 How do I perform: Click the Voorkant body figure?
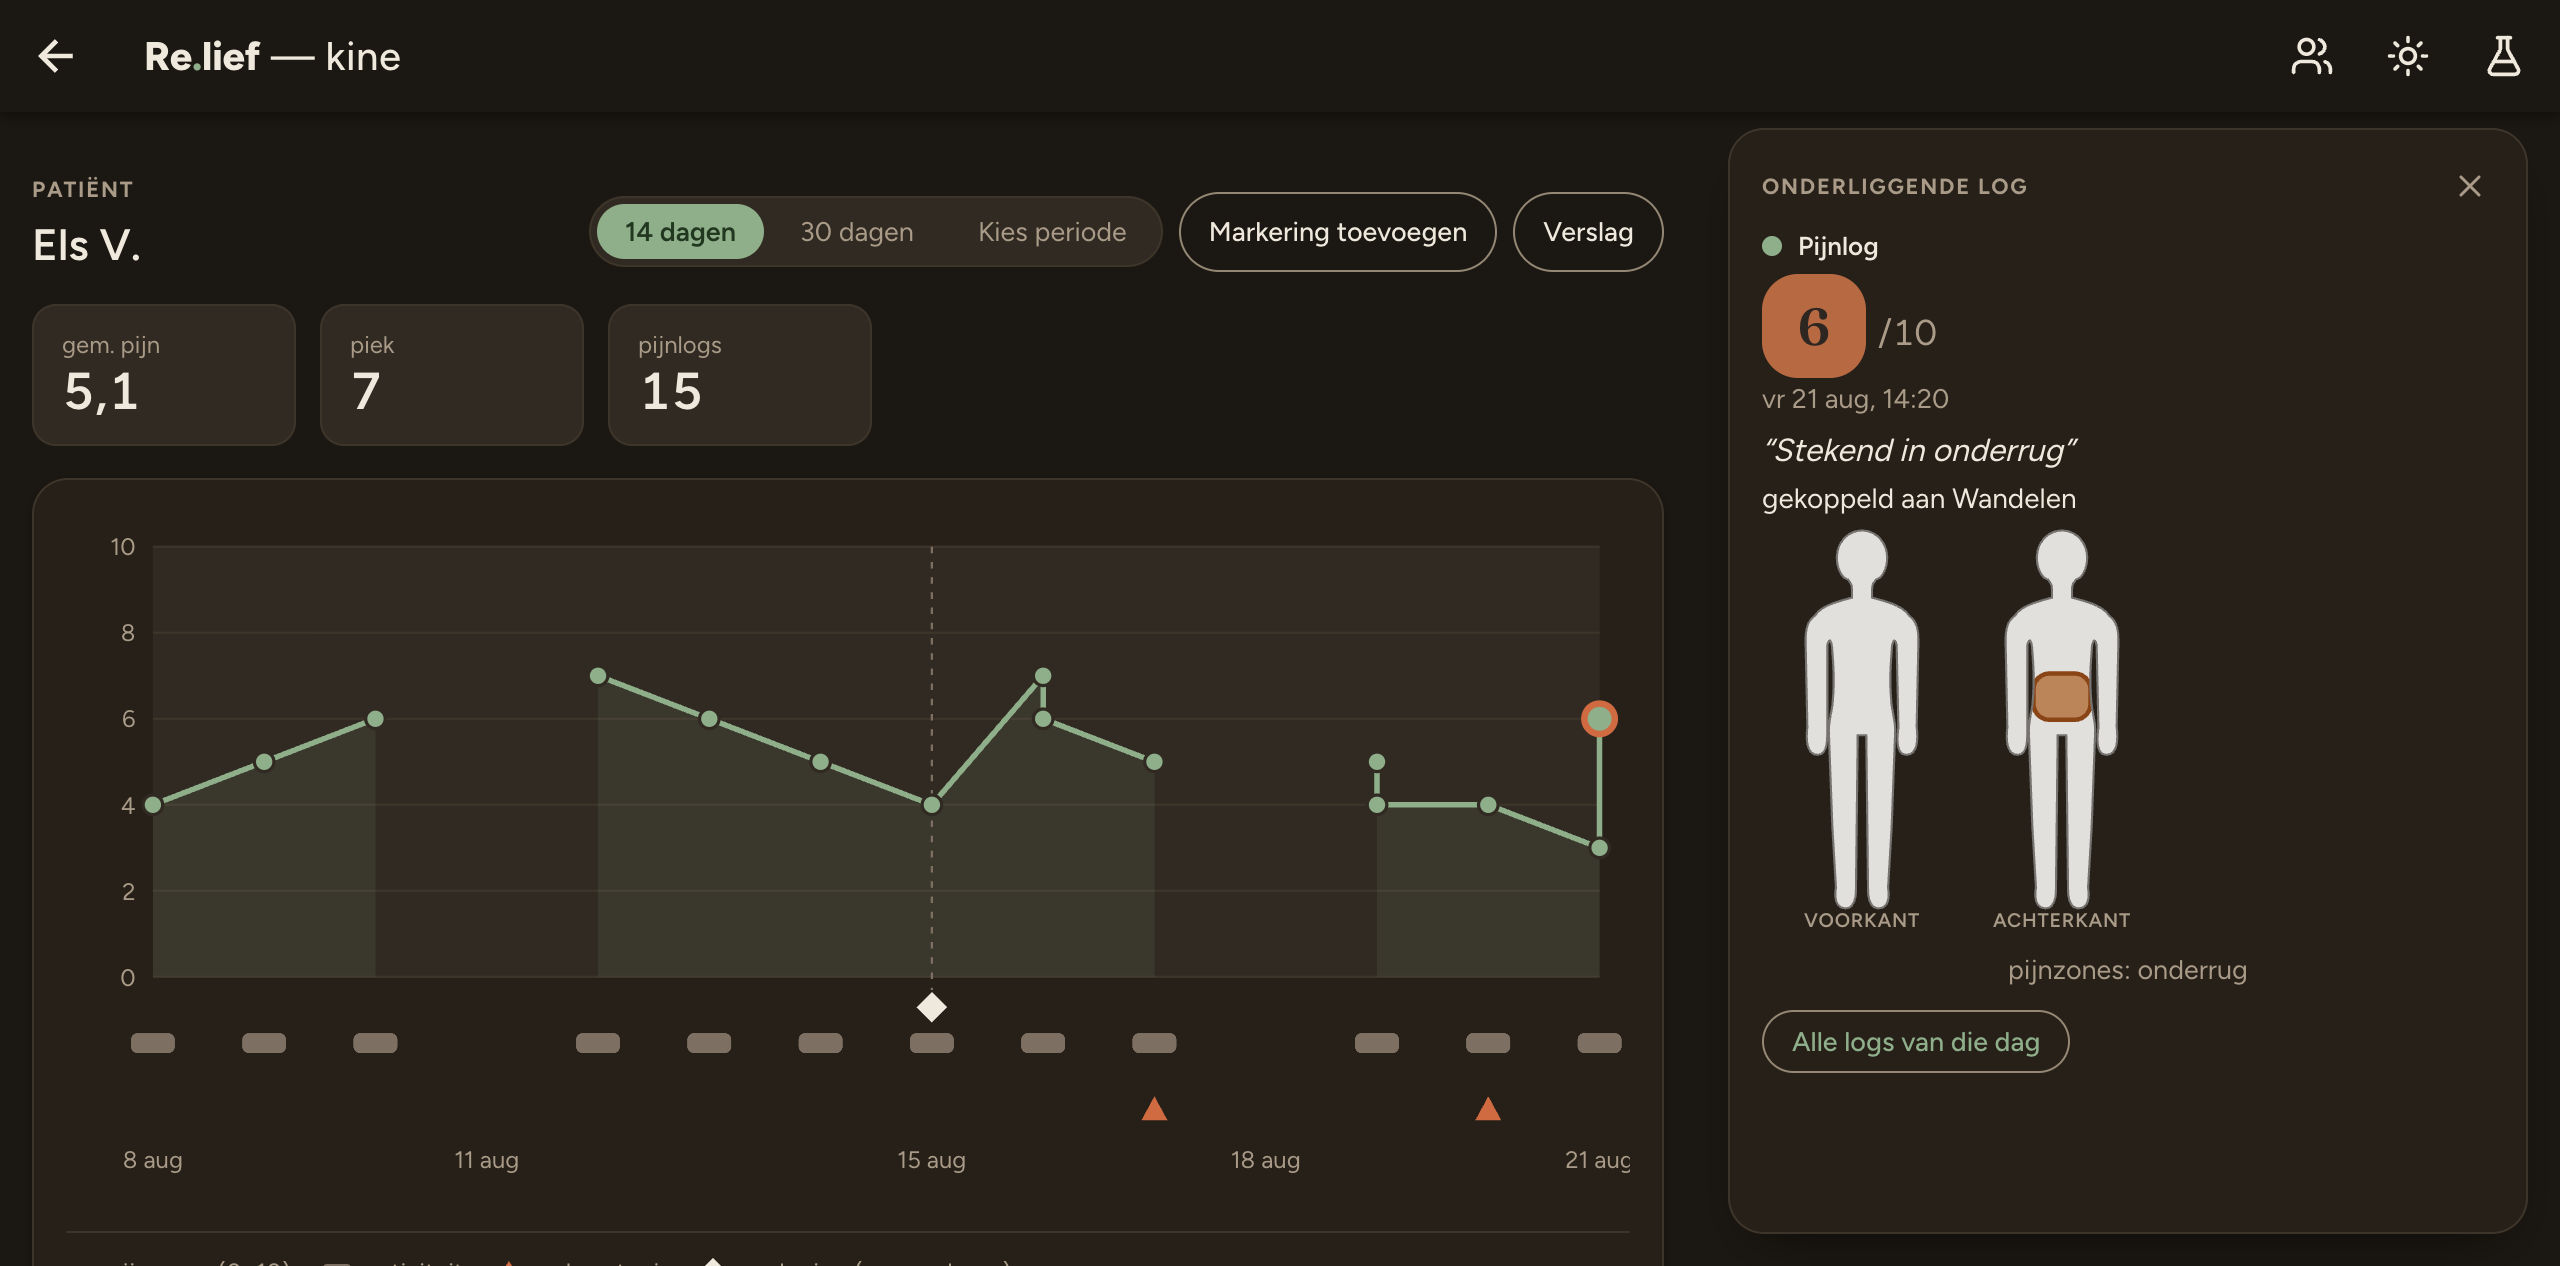point(1861,720)
